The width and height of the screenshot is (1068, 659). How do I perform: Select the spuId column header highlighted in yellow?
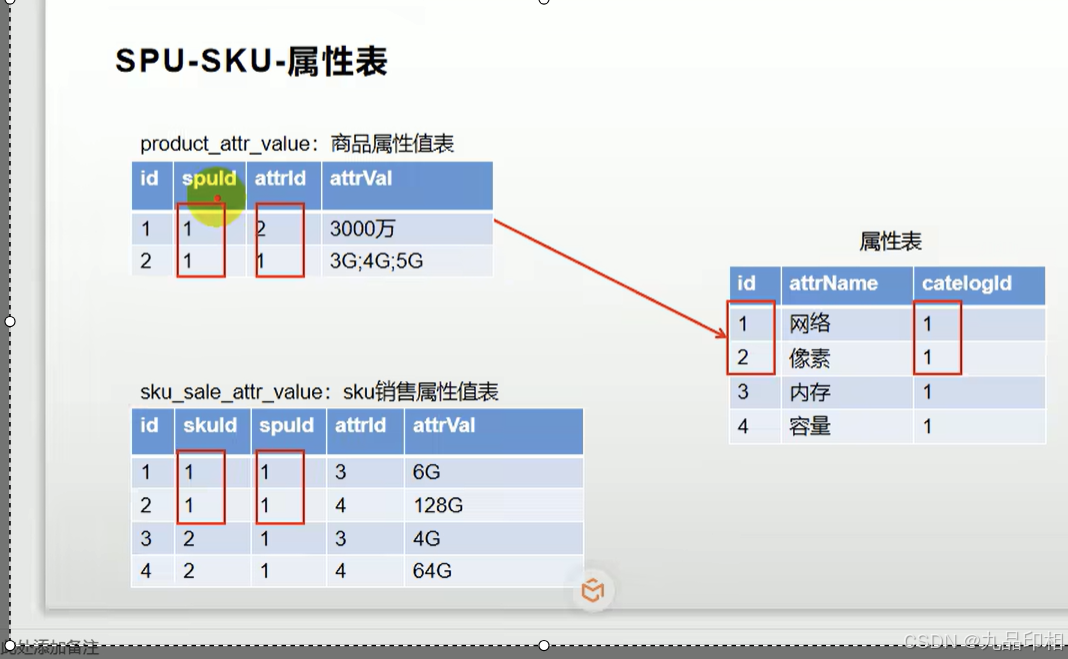[209, 178]
